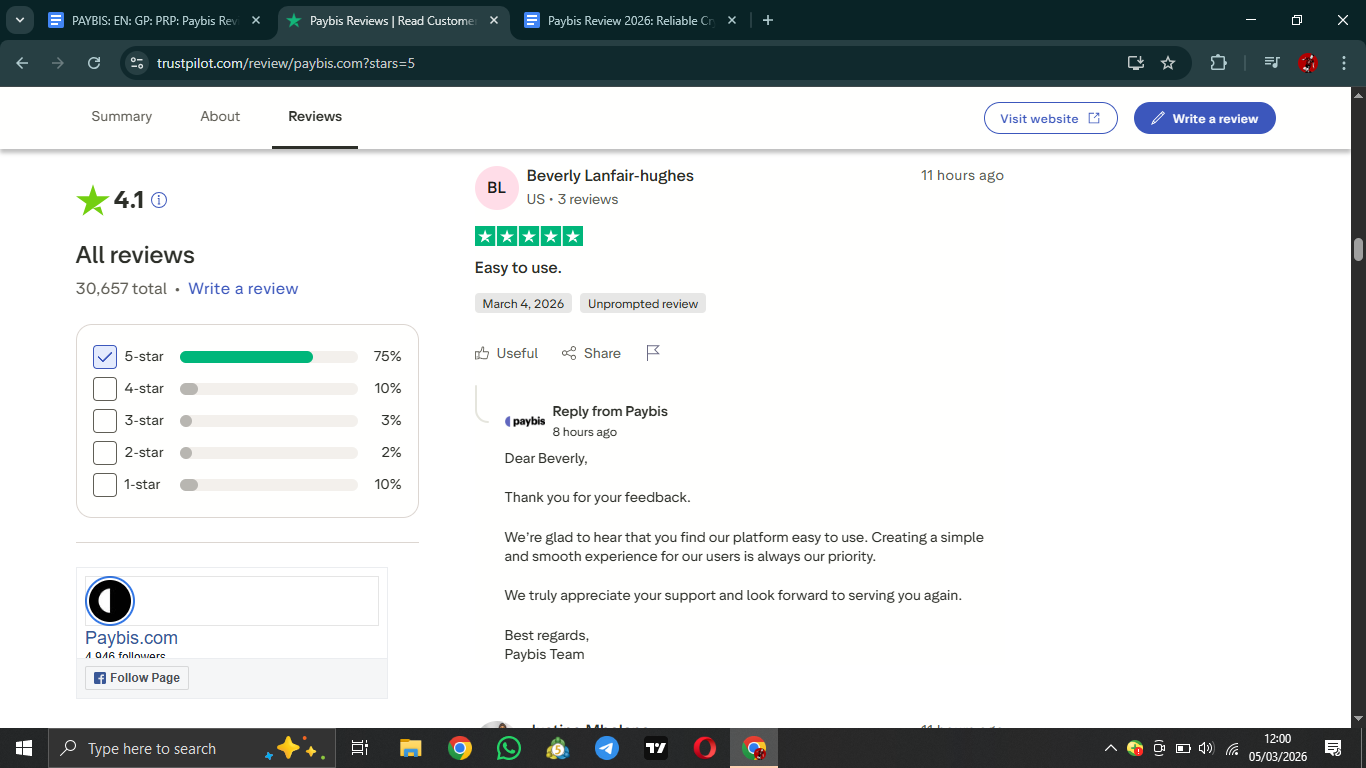Switch to the About tab

point(220,117)
